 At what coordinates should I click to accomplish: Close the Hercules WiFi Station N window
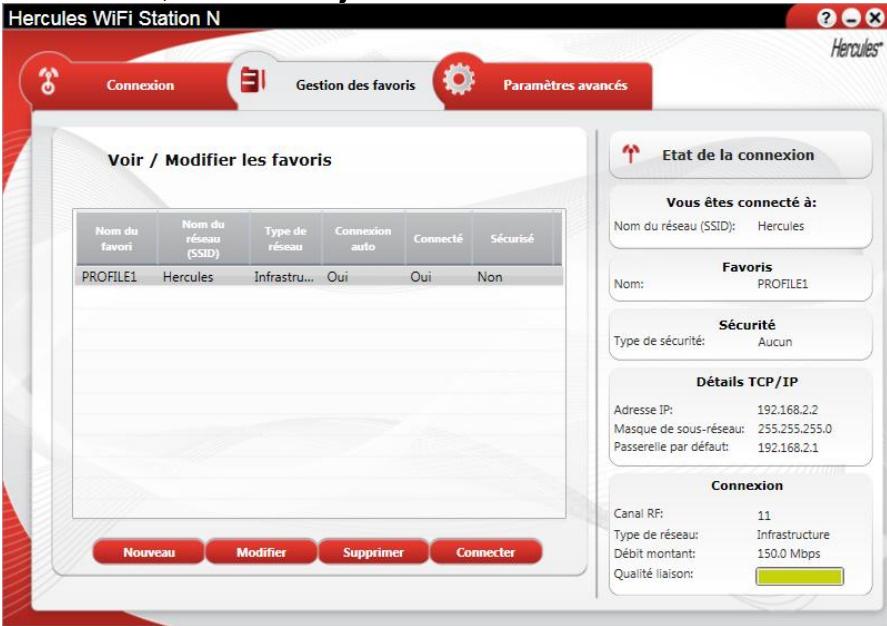875,18
